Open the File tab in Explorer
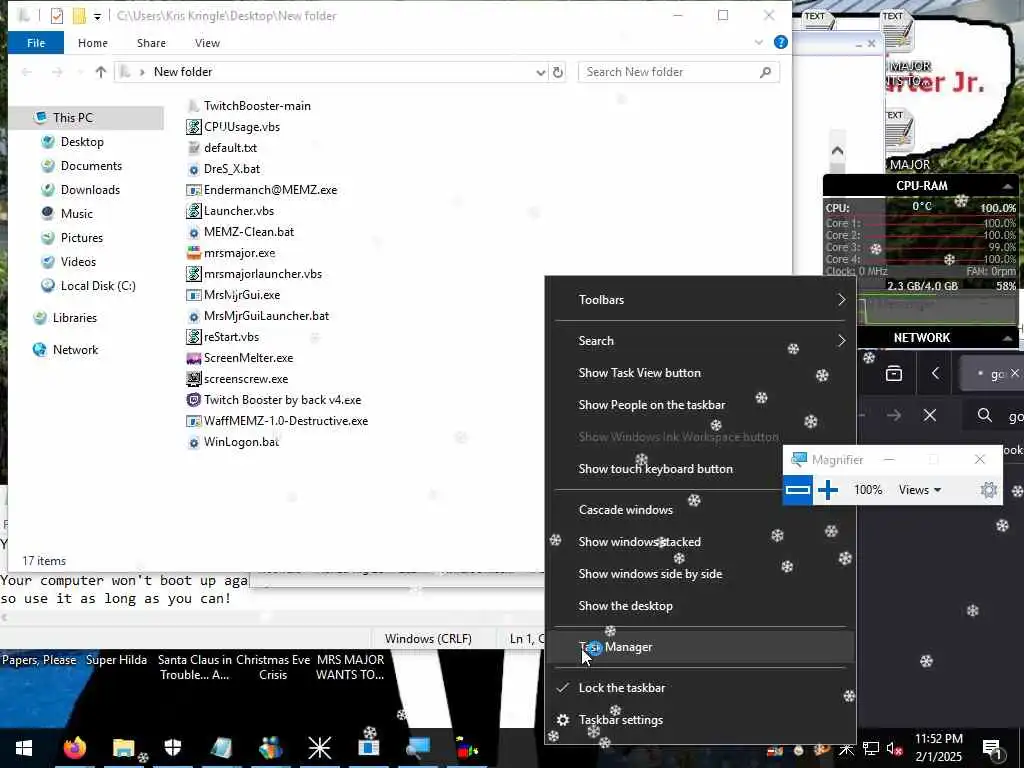The height and width of the screenshot is (768, 1024). click(36, 43)
